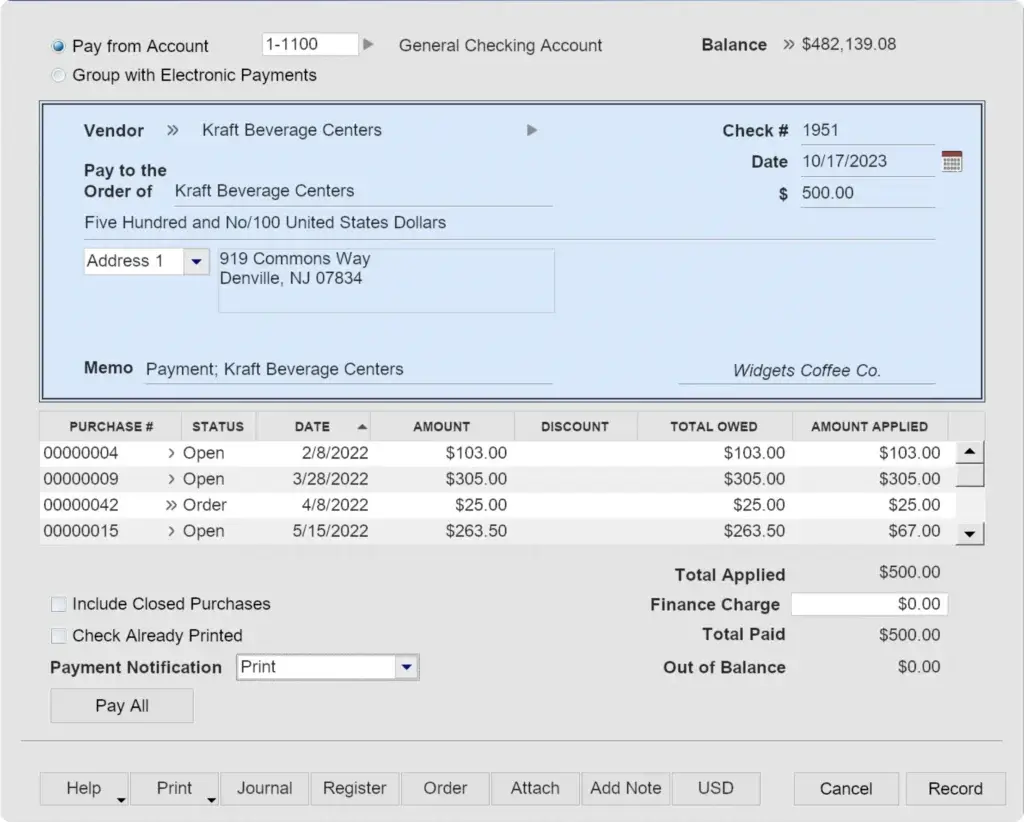Click the $482,139.08 balance value
This screenshot has width=1024, height=822.
click(x=849, y=44)
